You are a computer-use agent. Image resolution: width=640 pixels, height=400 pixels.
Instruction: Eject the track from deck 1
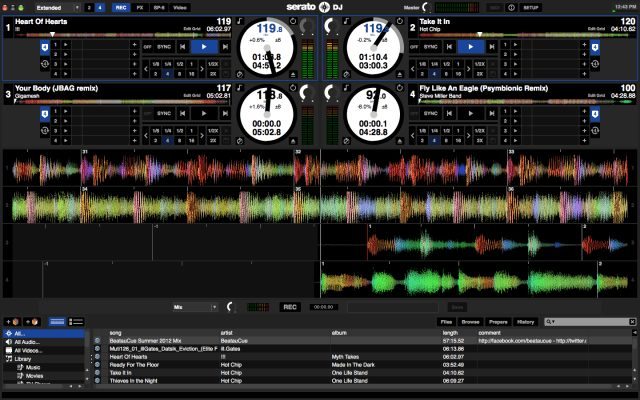pyautogui.click(x=293, y=74)
